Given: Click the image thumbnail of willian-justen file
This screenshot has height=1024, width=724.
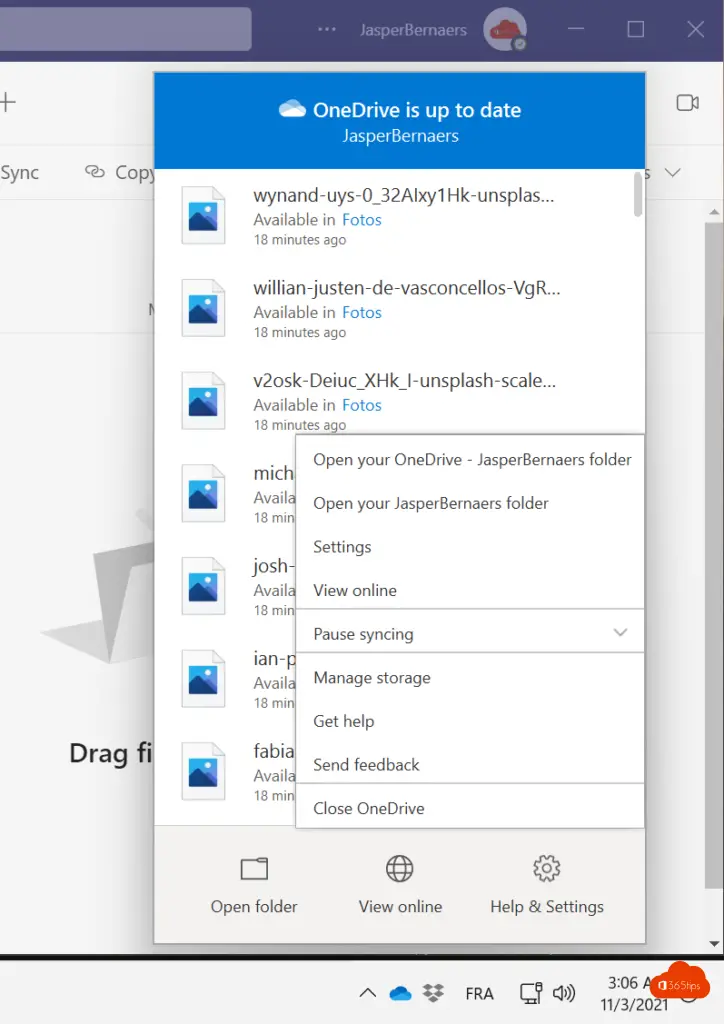Looking at the screenshot, I should point(203,308).
